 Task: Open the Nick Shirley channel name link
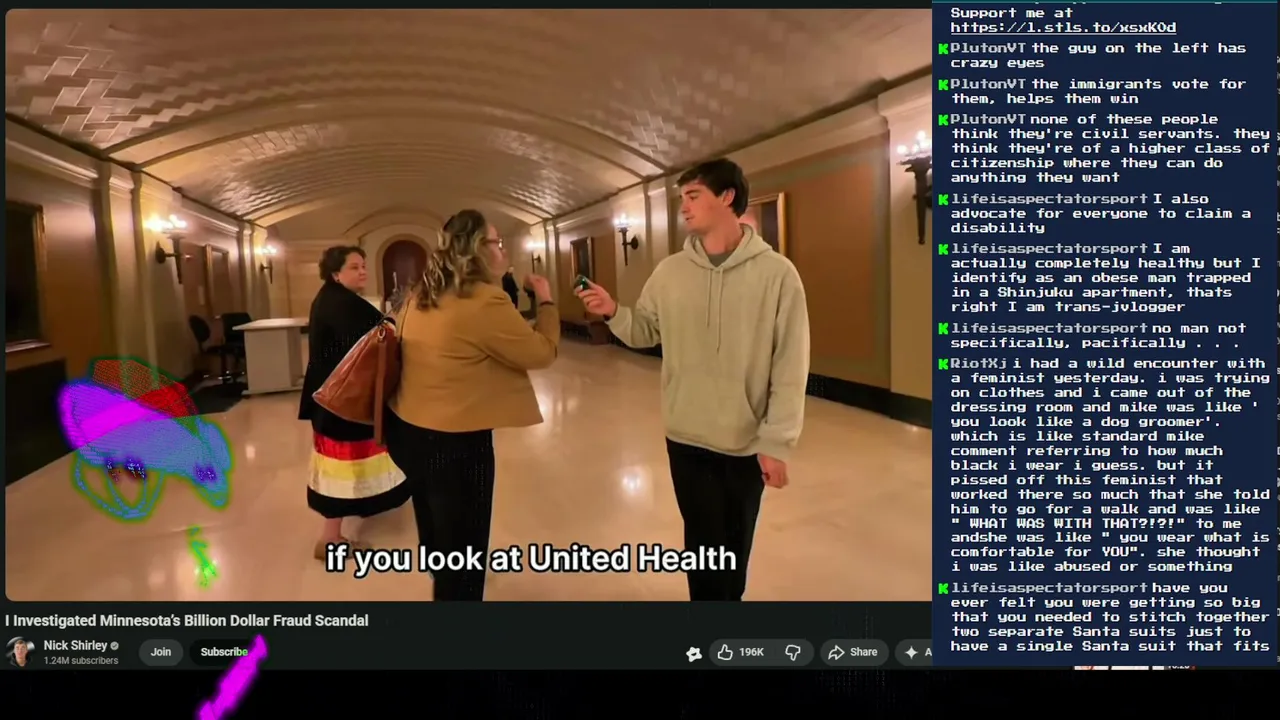tap(75, 646)
